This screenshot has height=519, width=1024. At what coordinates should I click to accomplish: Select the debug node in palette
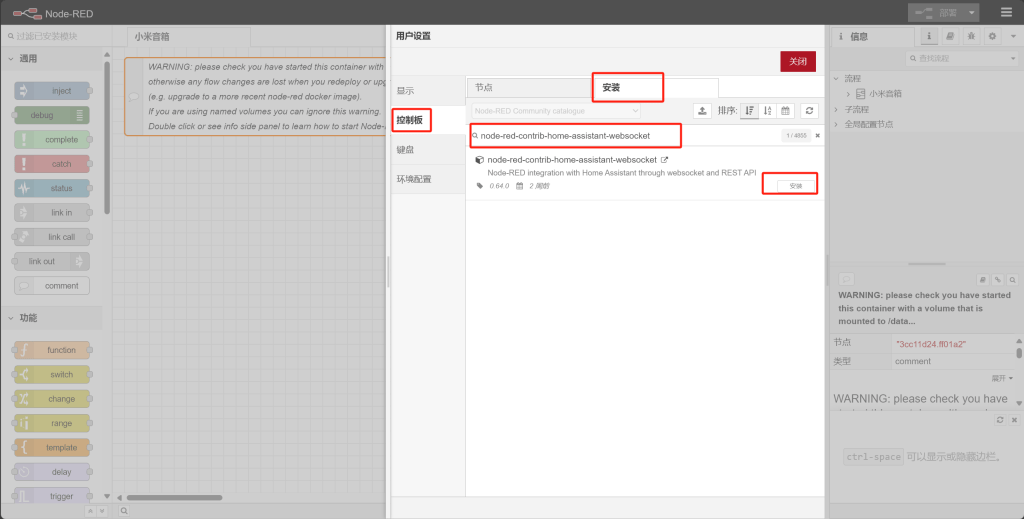click(52, 115)
